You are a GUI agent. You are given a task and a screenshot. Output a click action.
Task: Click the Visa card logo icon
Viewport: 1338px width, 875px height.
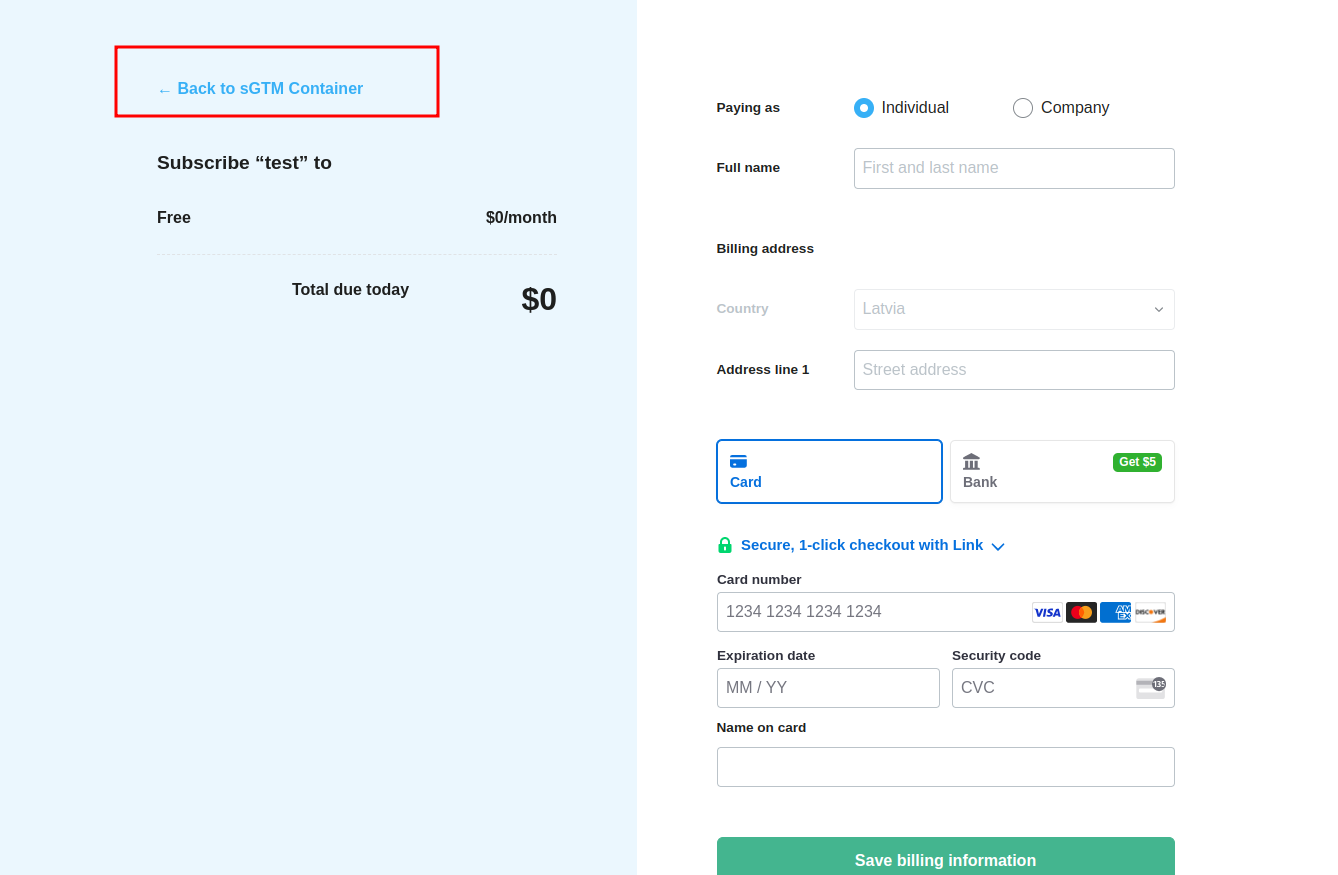coord(1047,612)
